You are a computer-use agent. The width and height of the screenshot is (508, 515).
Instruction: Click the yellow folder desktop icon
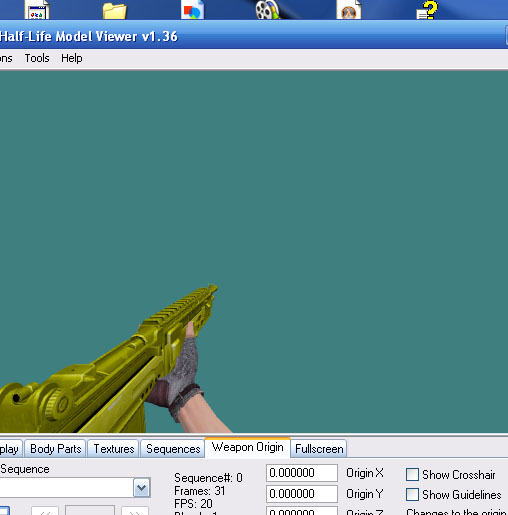coord(115,11)
